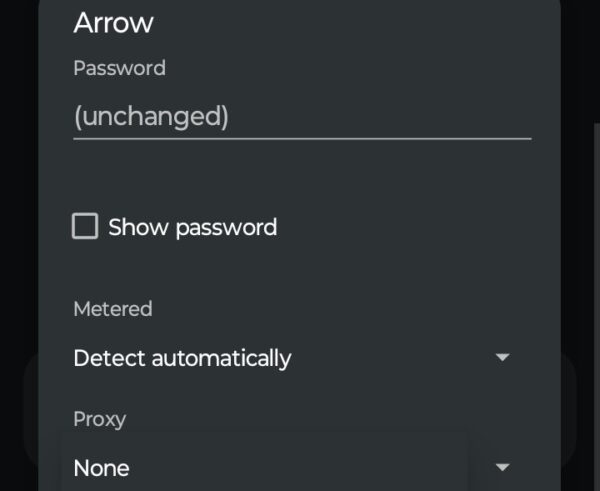Expand the Metered dropdown arrow
Image resolution: width=600 pixels, height=491 pixels.
(x=503, y=357)
